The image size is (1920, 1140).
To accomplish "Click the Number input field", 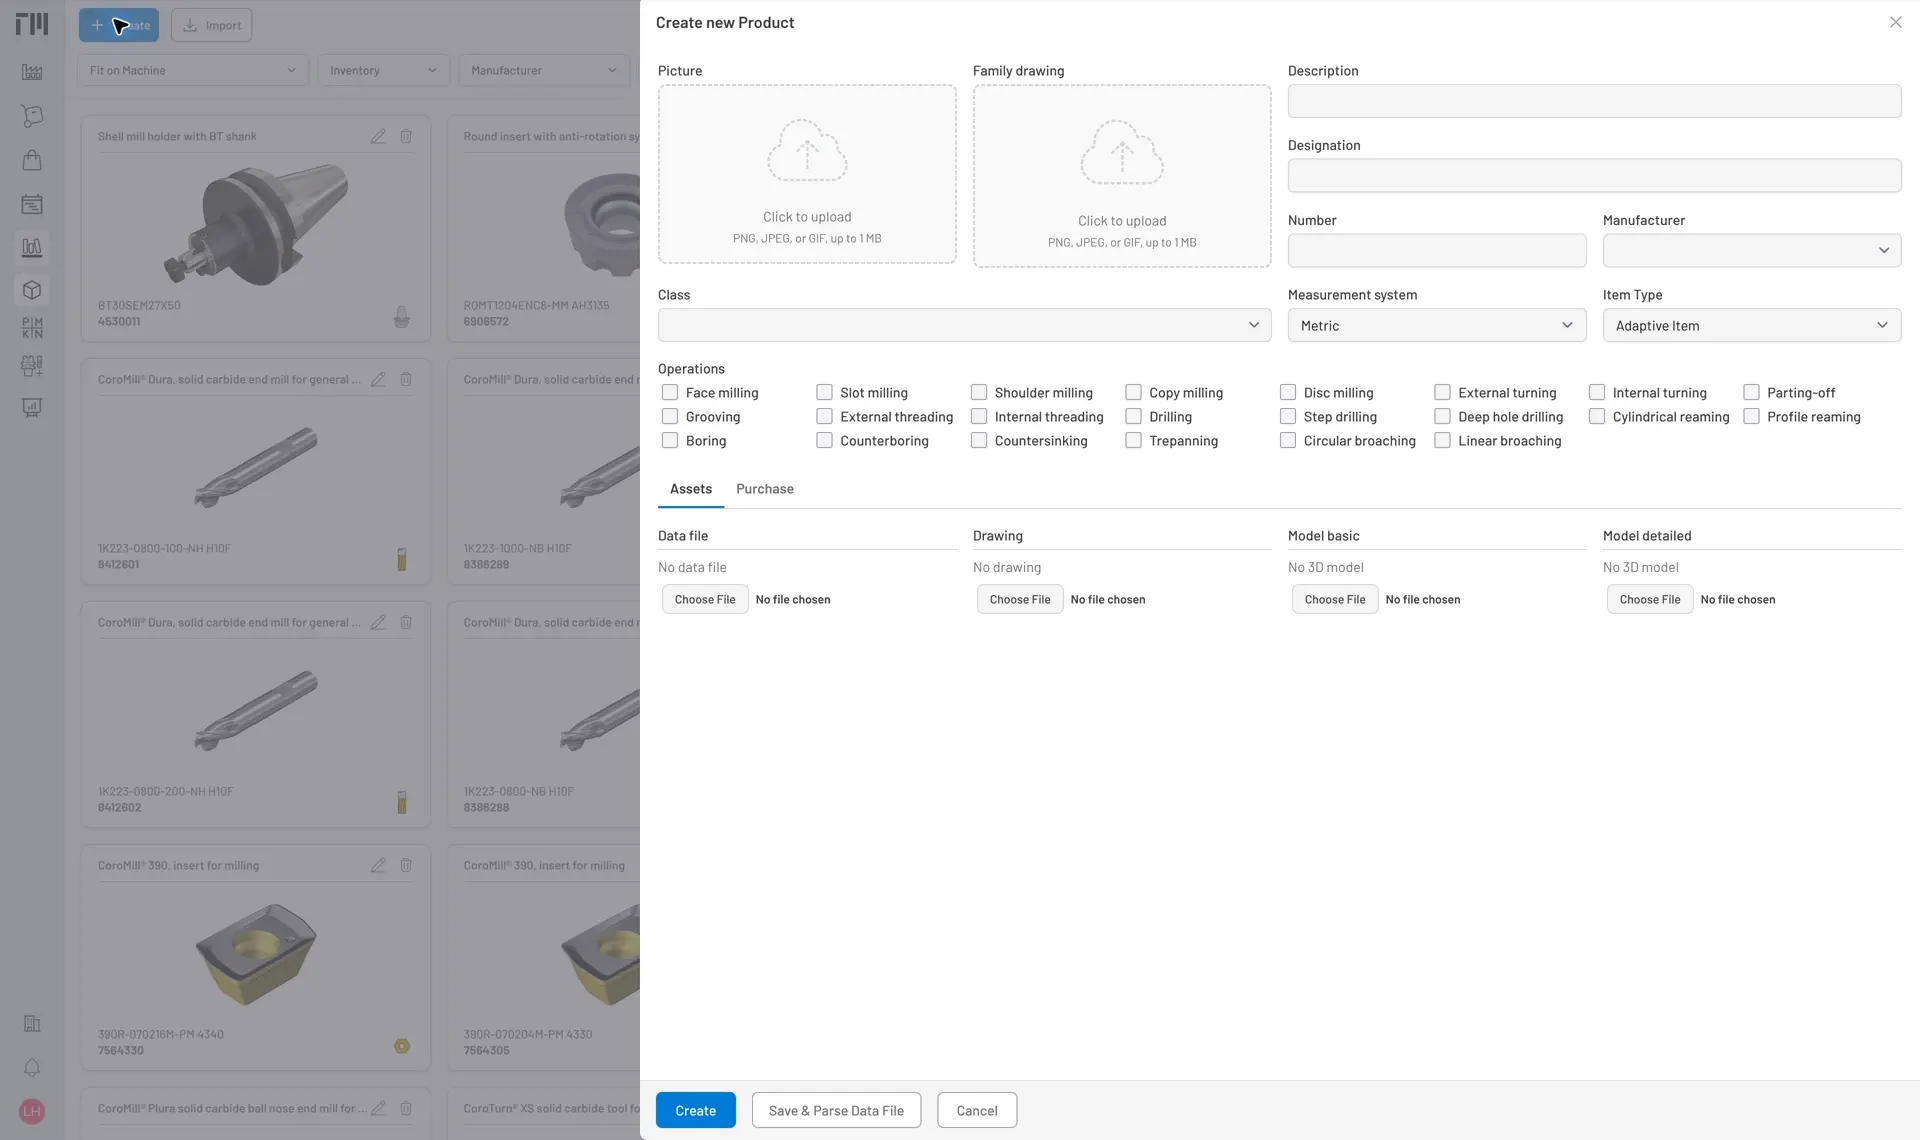I will [x=1437, y=250].
